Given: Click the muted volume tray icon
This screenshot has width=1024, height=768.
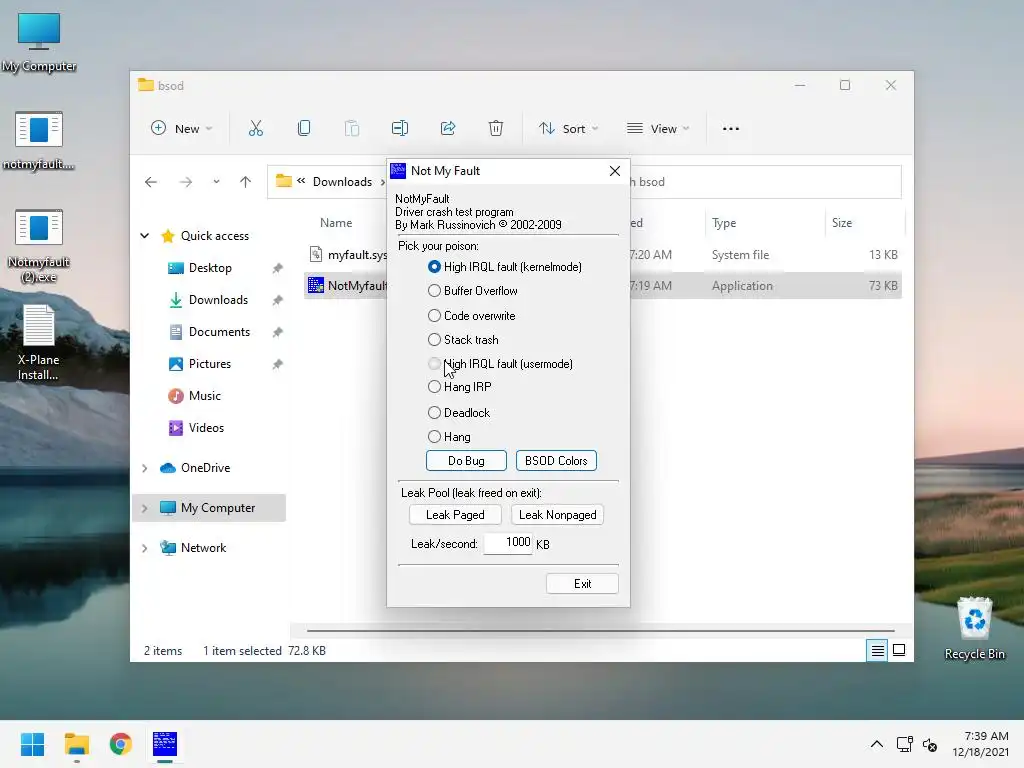Looking at the screenshot, I should point(930,744).
